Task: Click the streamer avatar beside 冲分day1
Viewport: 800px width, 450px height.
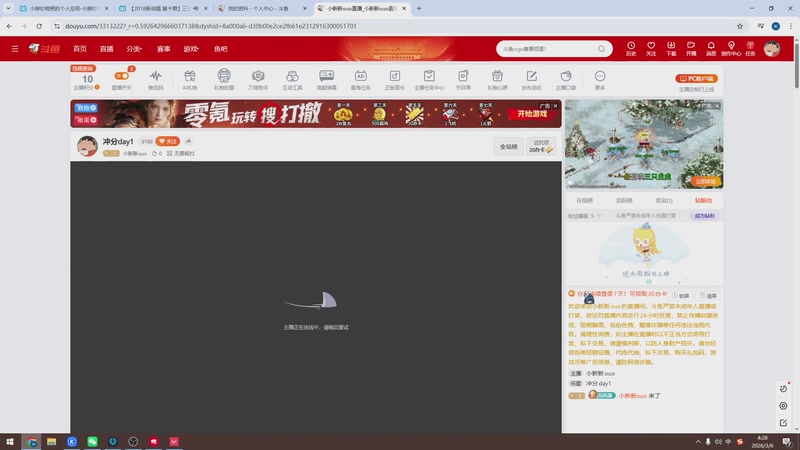Action: pyautogui.click(x=87, y=146)
